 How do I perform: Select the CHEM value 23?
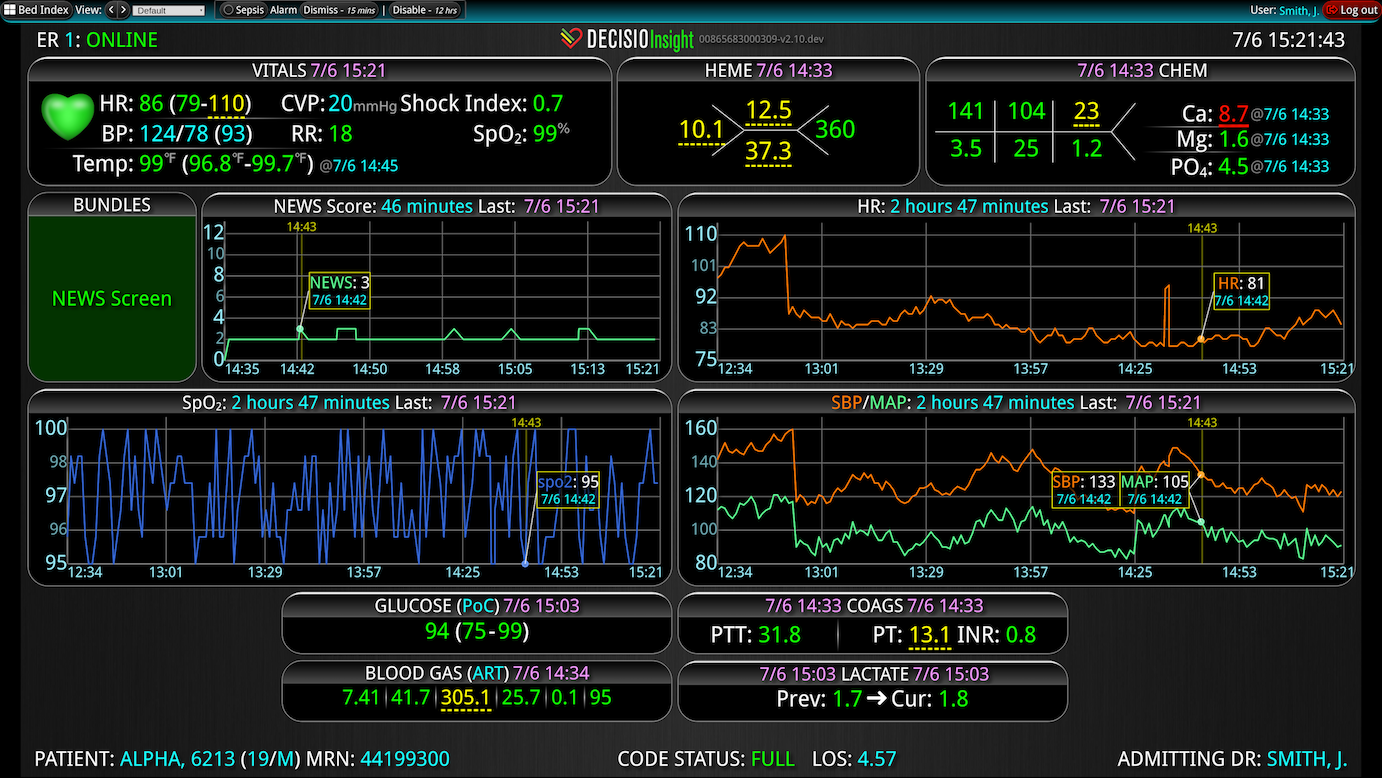pyautogui.click(x=1086, y=111)
